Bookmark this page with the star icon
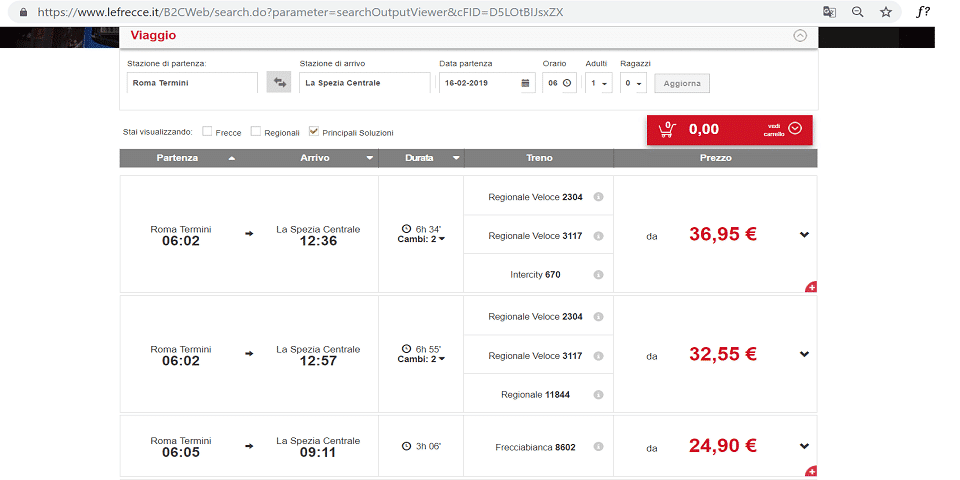The width and height of the screenshot is (960, 480). pos(885,12)
